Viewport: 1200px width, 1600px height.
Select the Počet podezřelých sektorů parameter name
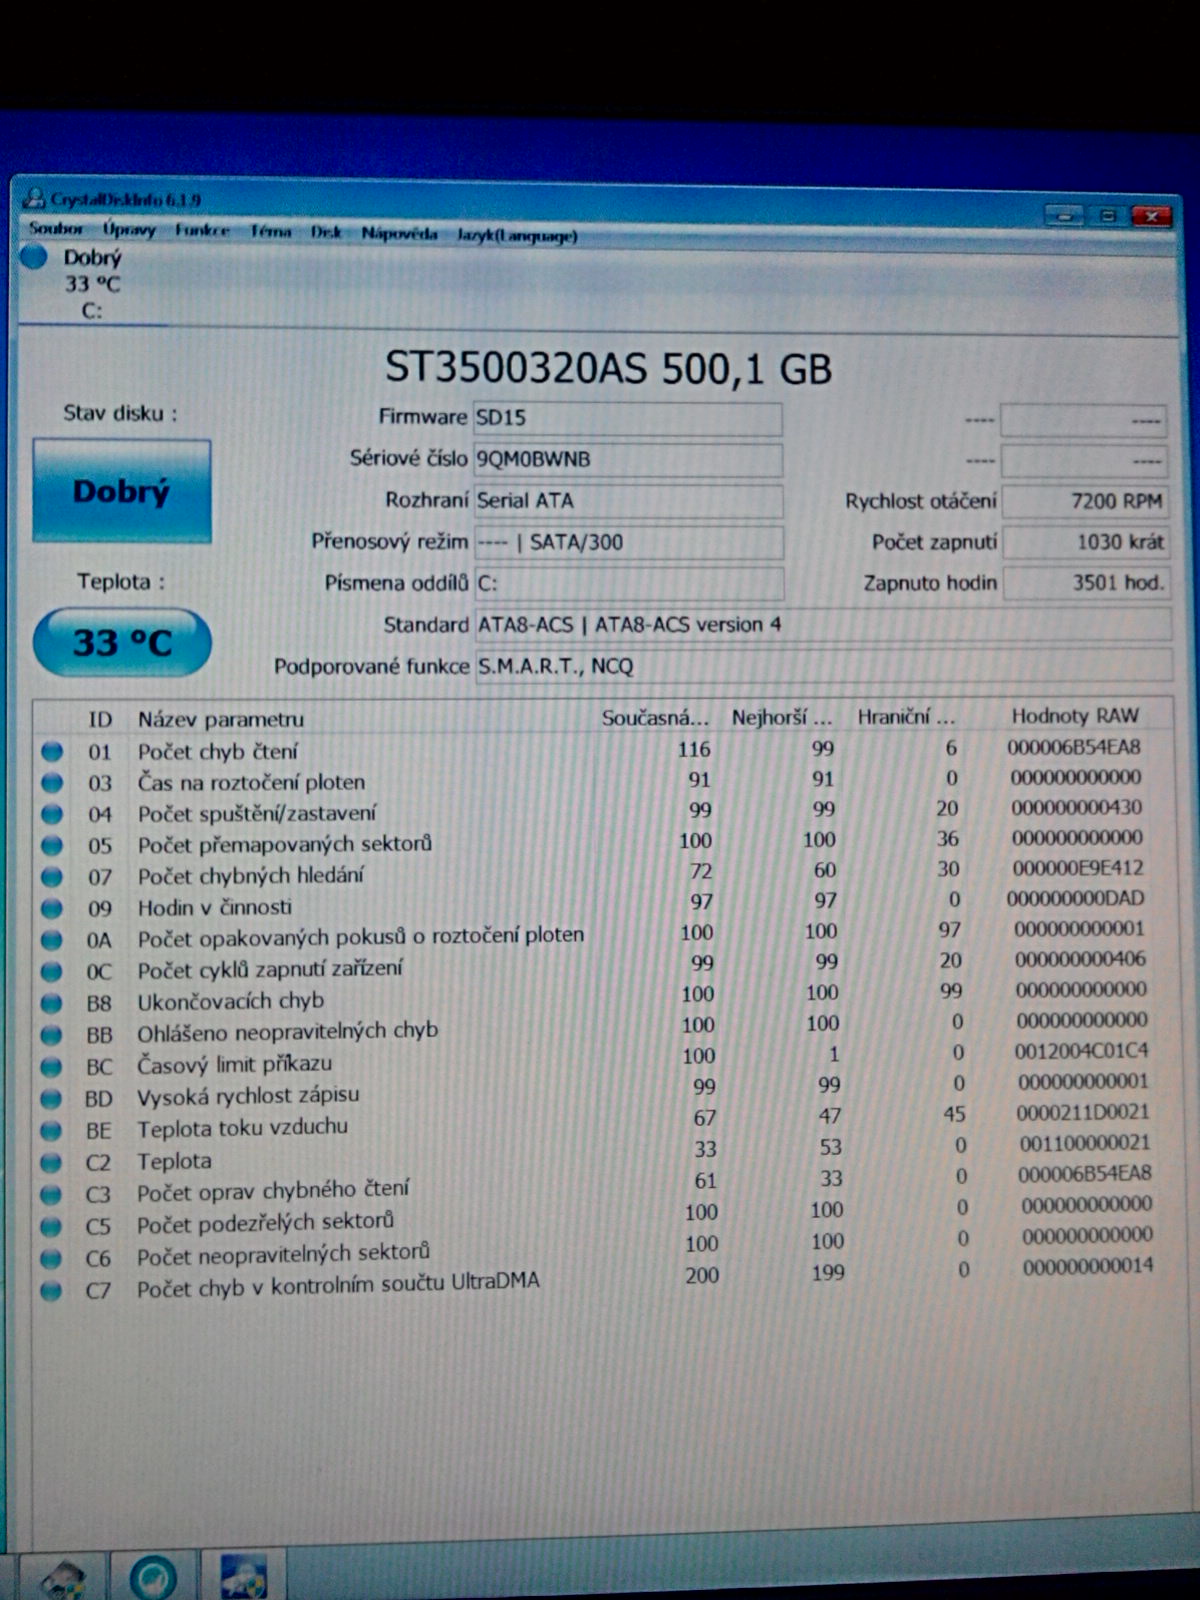pos(265,1223)
